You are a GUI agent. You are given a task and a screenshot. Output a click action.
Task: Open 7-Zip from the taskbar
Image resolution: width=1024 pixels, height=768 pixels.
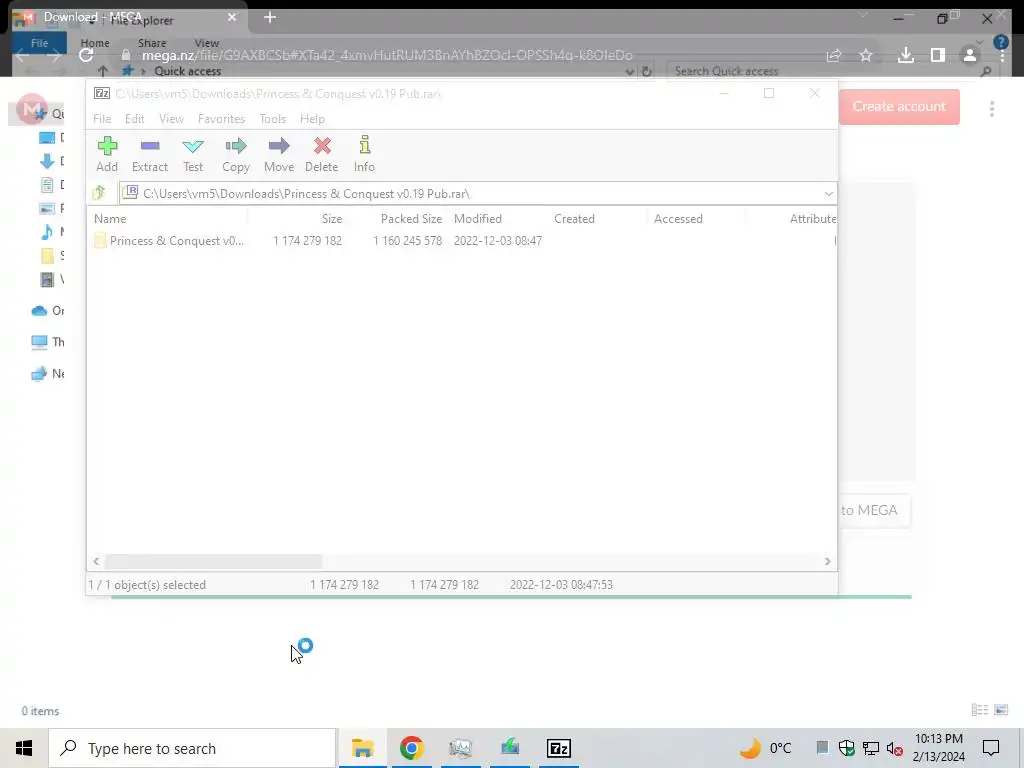[558, 748]
